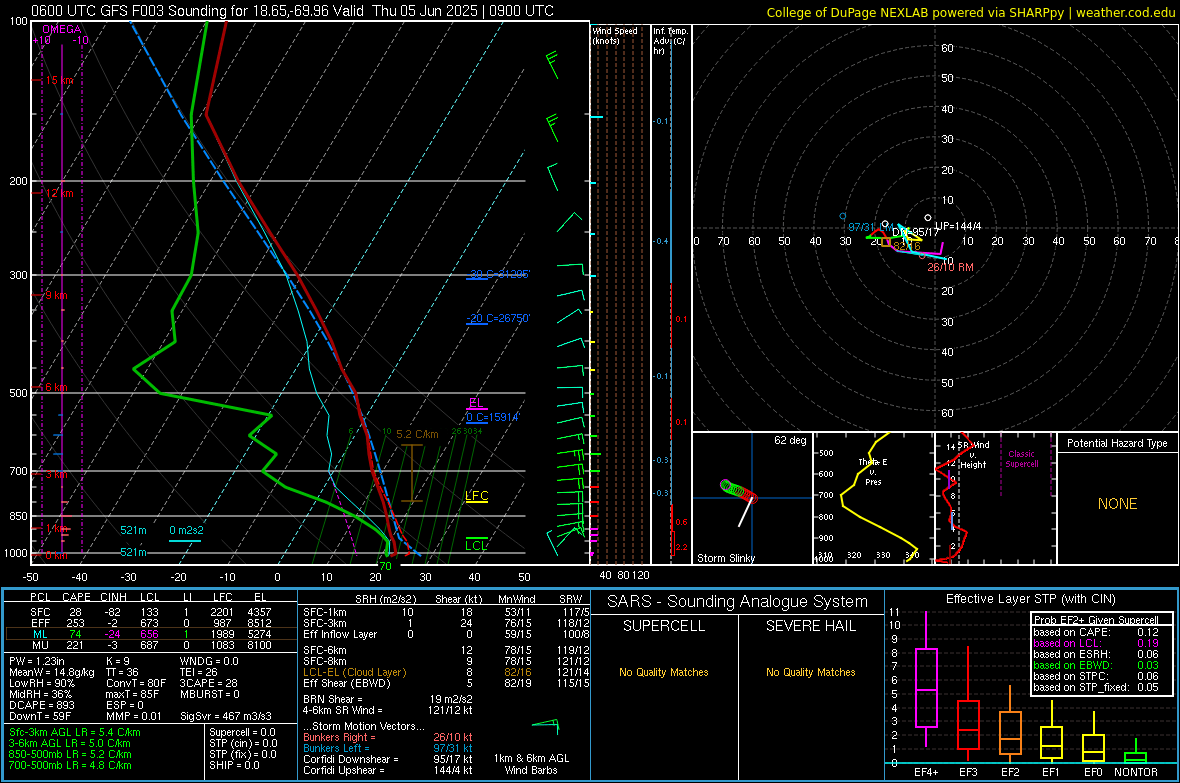Click the ConvT = 80F value
Image resolution: width=1180 pixels, height=783 pixels.
tap(136, 683)
